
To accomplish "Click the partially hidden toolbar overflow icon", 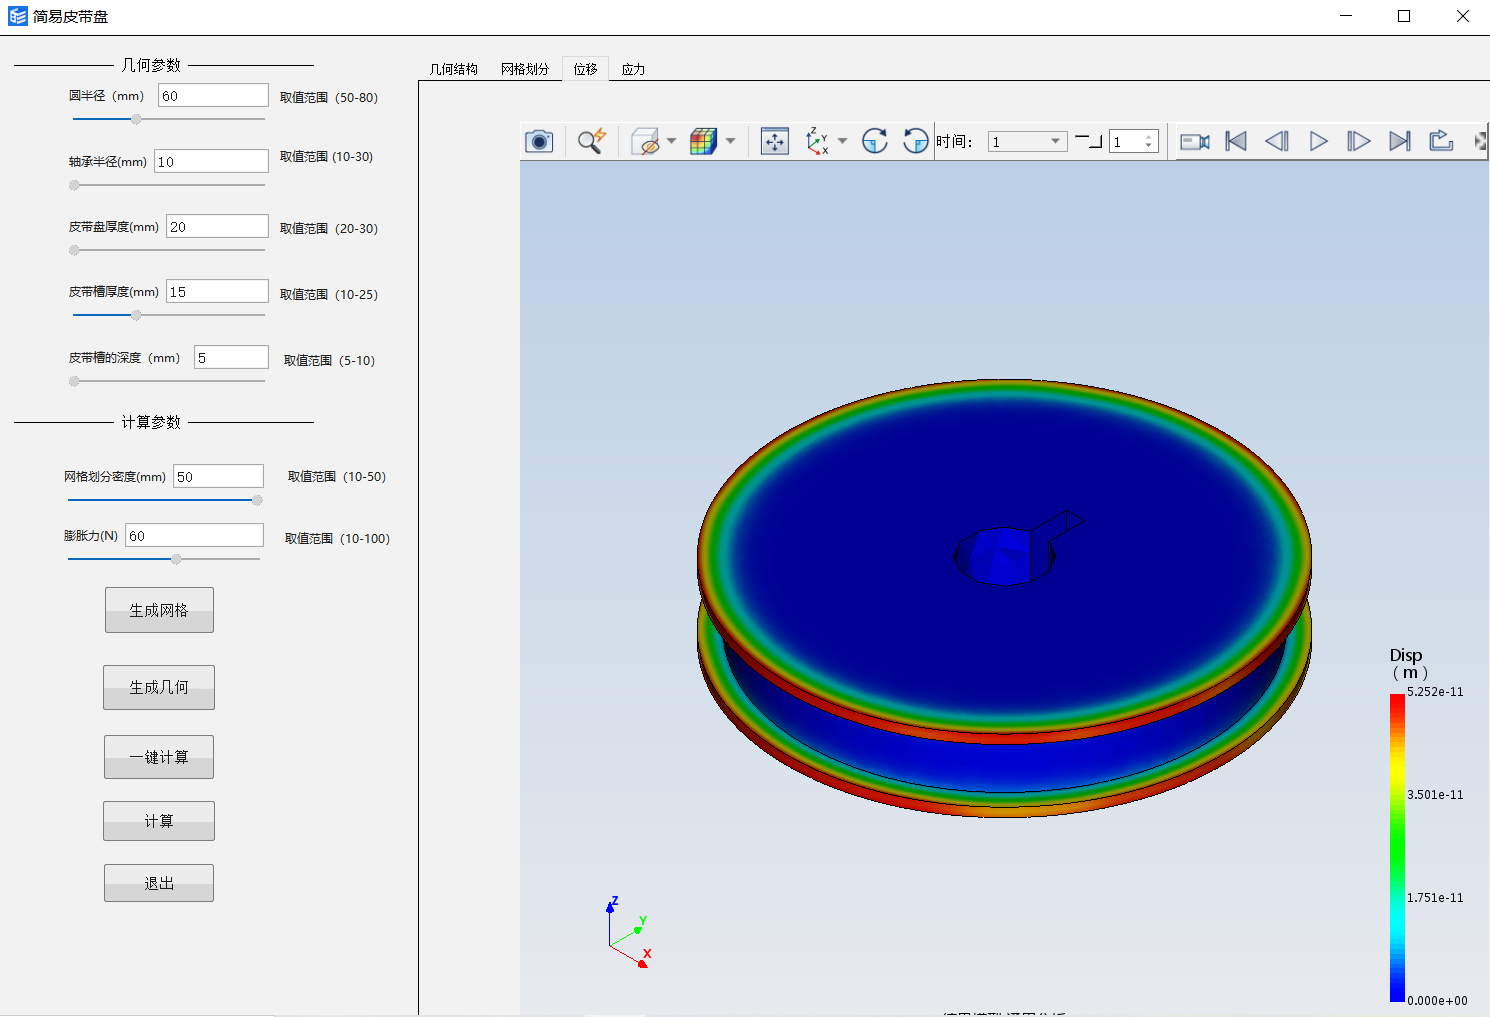I will pos(1481,141).
